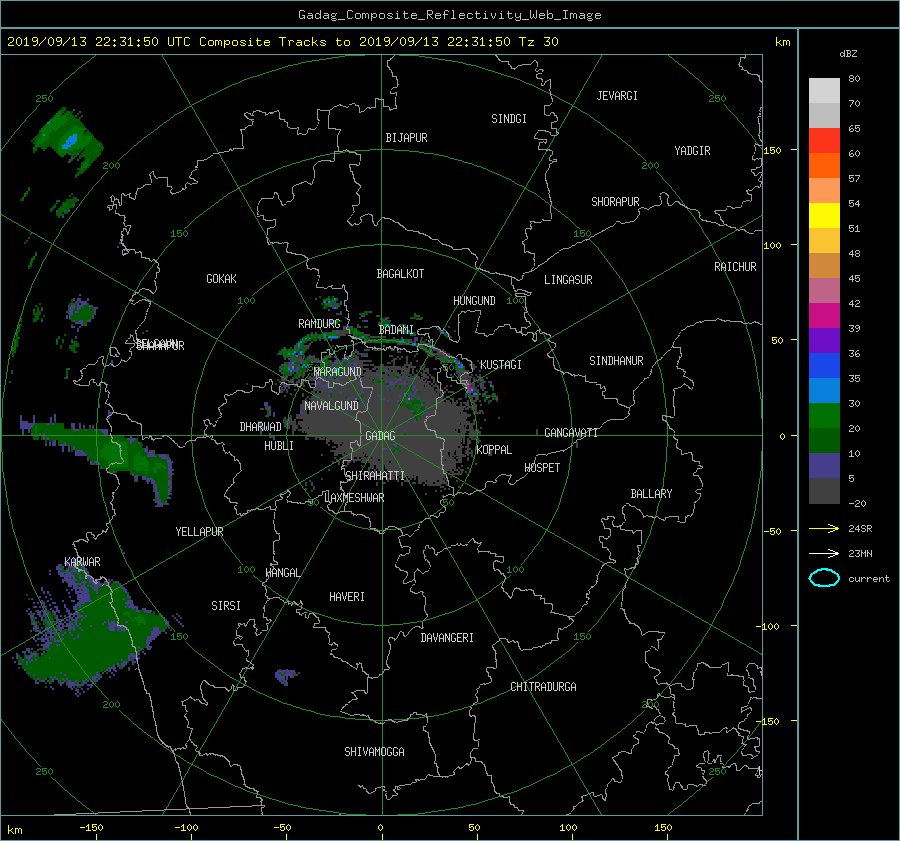The image size is (900, 841).
Task: Click the '48' value in dBZ legend
Action: coord(854,254)
